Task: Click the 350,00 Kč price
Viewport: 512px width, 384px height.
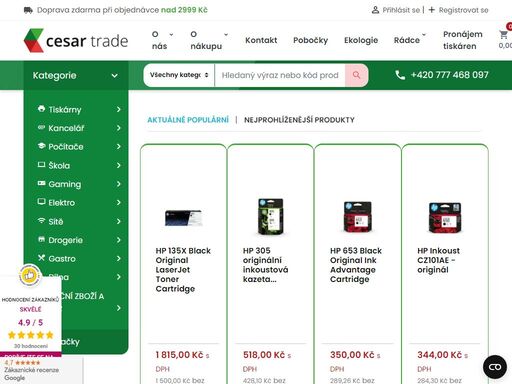Action: pyautogui.click(x=352, y=355)
